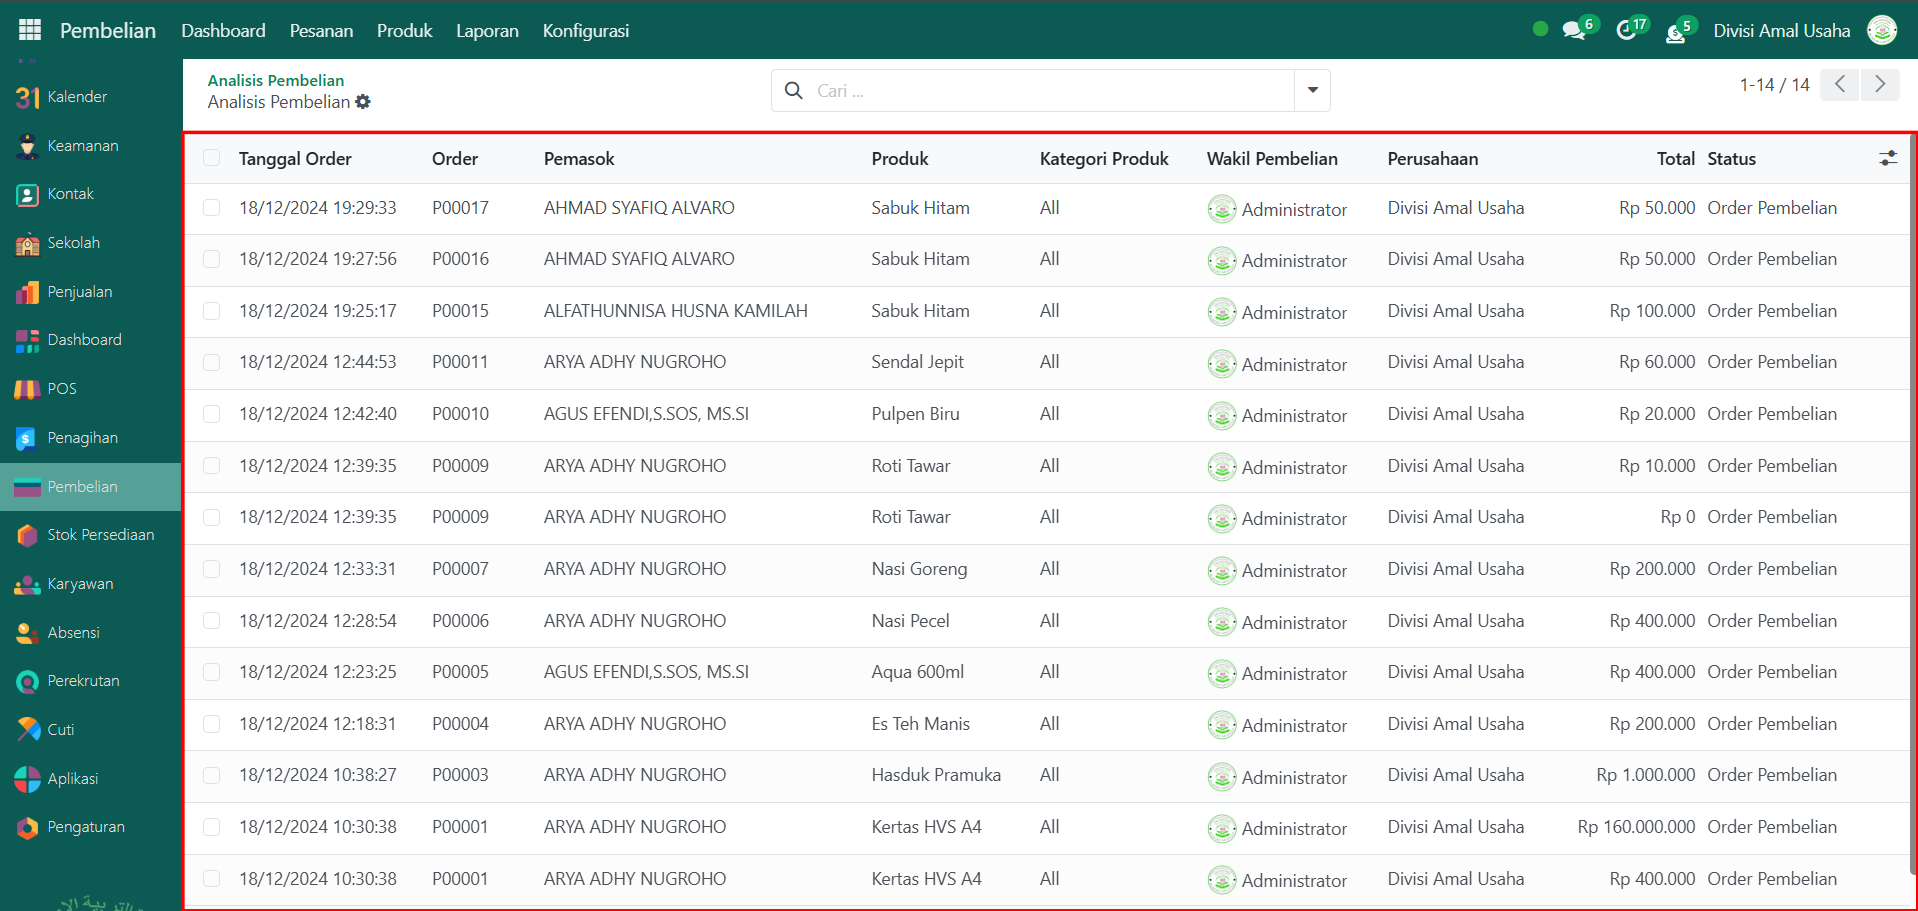The image size is (1918, 911).
Task: Open the POS app in sidebar
Action: tap(62, 389)
